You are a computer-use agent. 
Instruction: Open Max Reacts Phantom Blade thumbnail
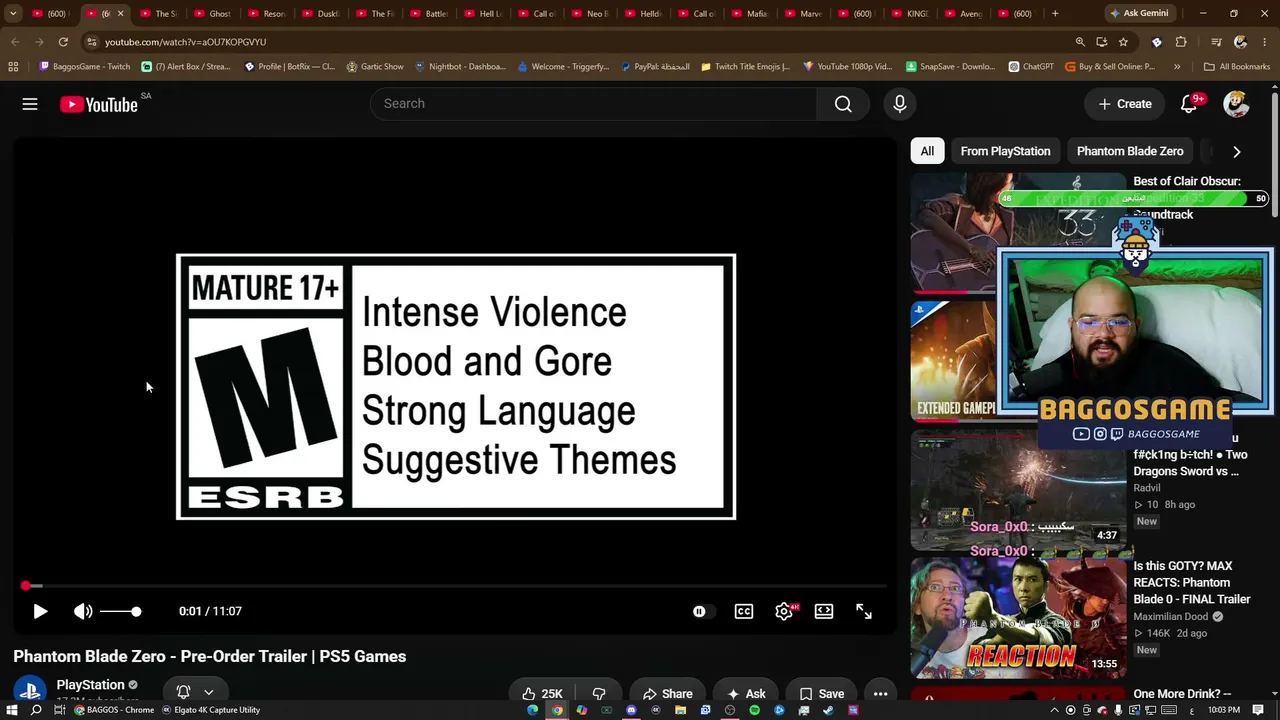(x=1018, y=618)
